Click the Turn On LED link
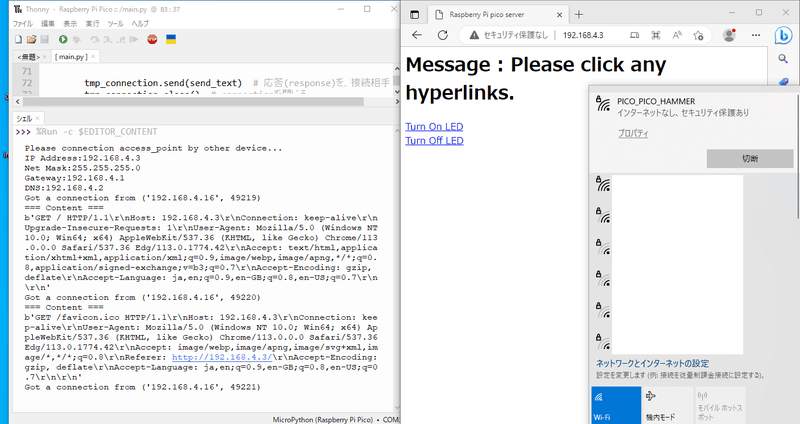 pyautogui.click(x=434, y=125)
